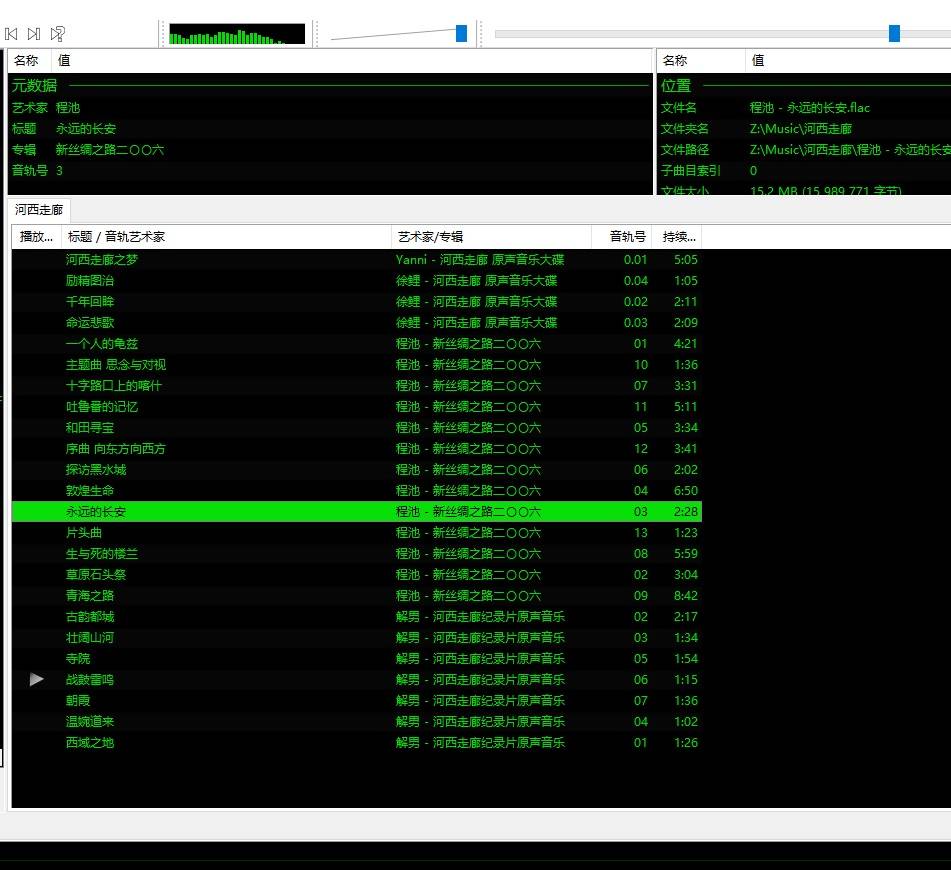Click the spectrum visualizer display
Screen dimensions: 951x870
coord(237,34)
